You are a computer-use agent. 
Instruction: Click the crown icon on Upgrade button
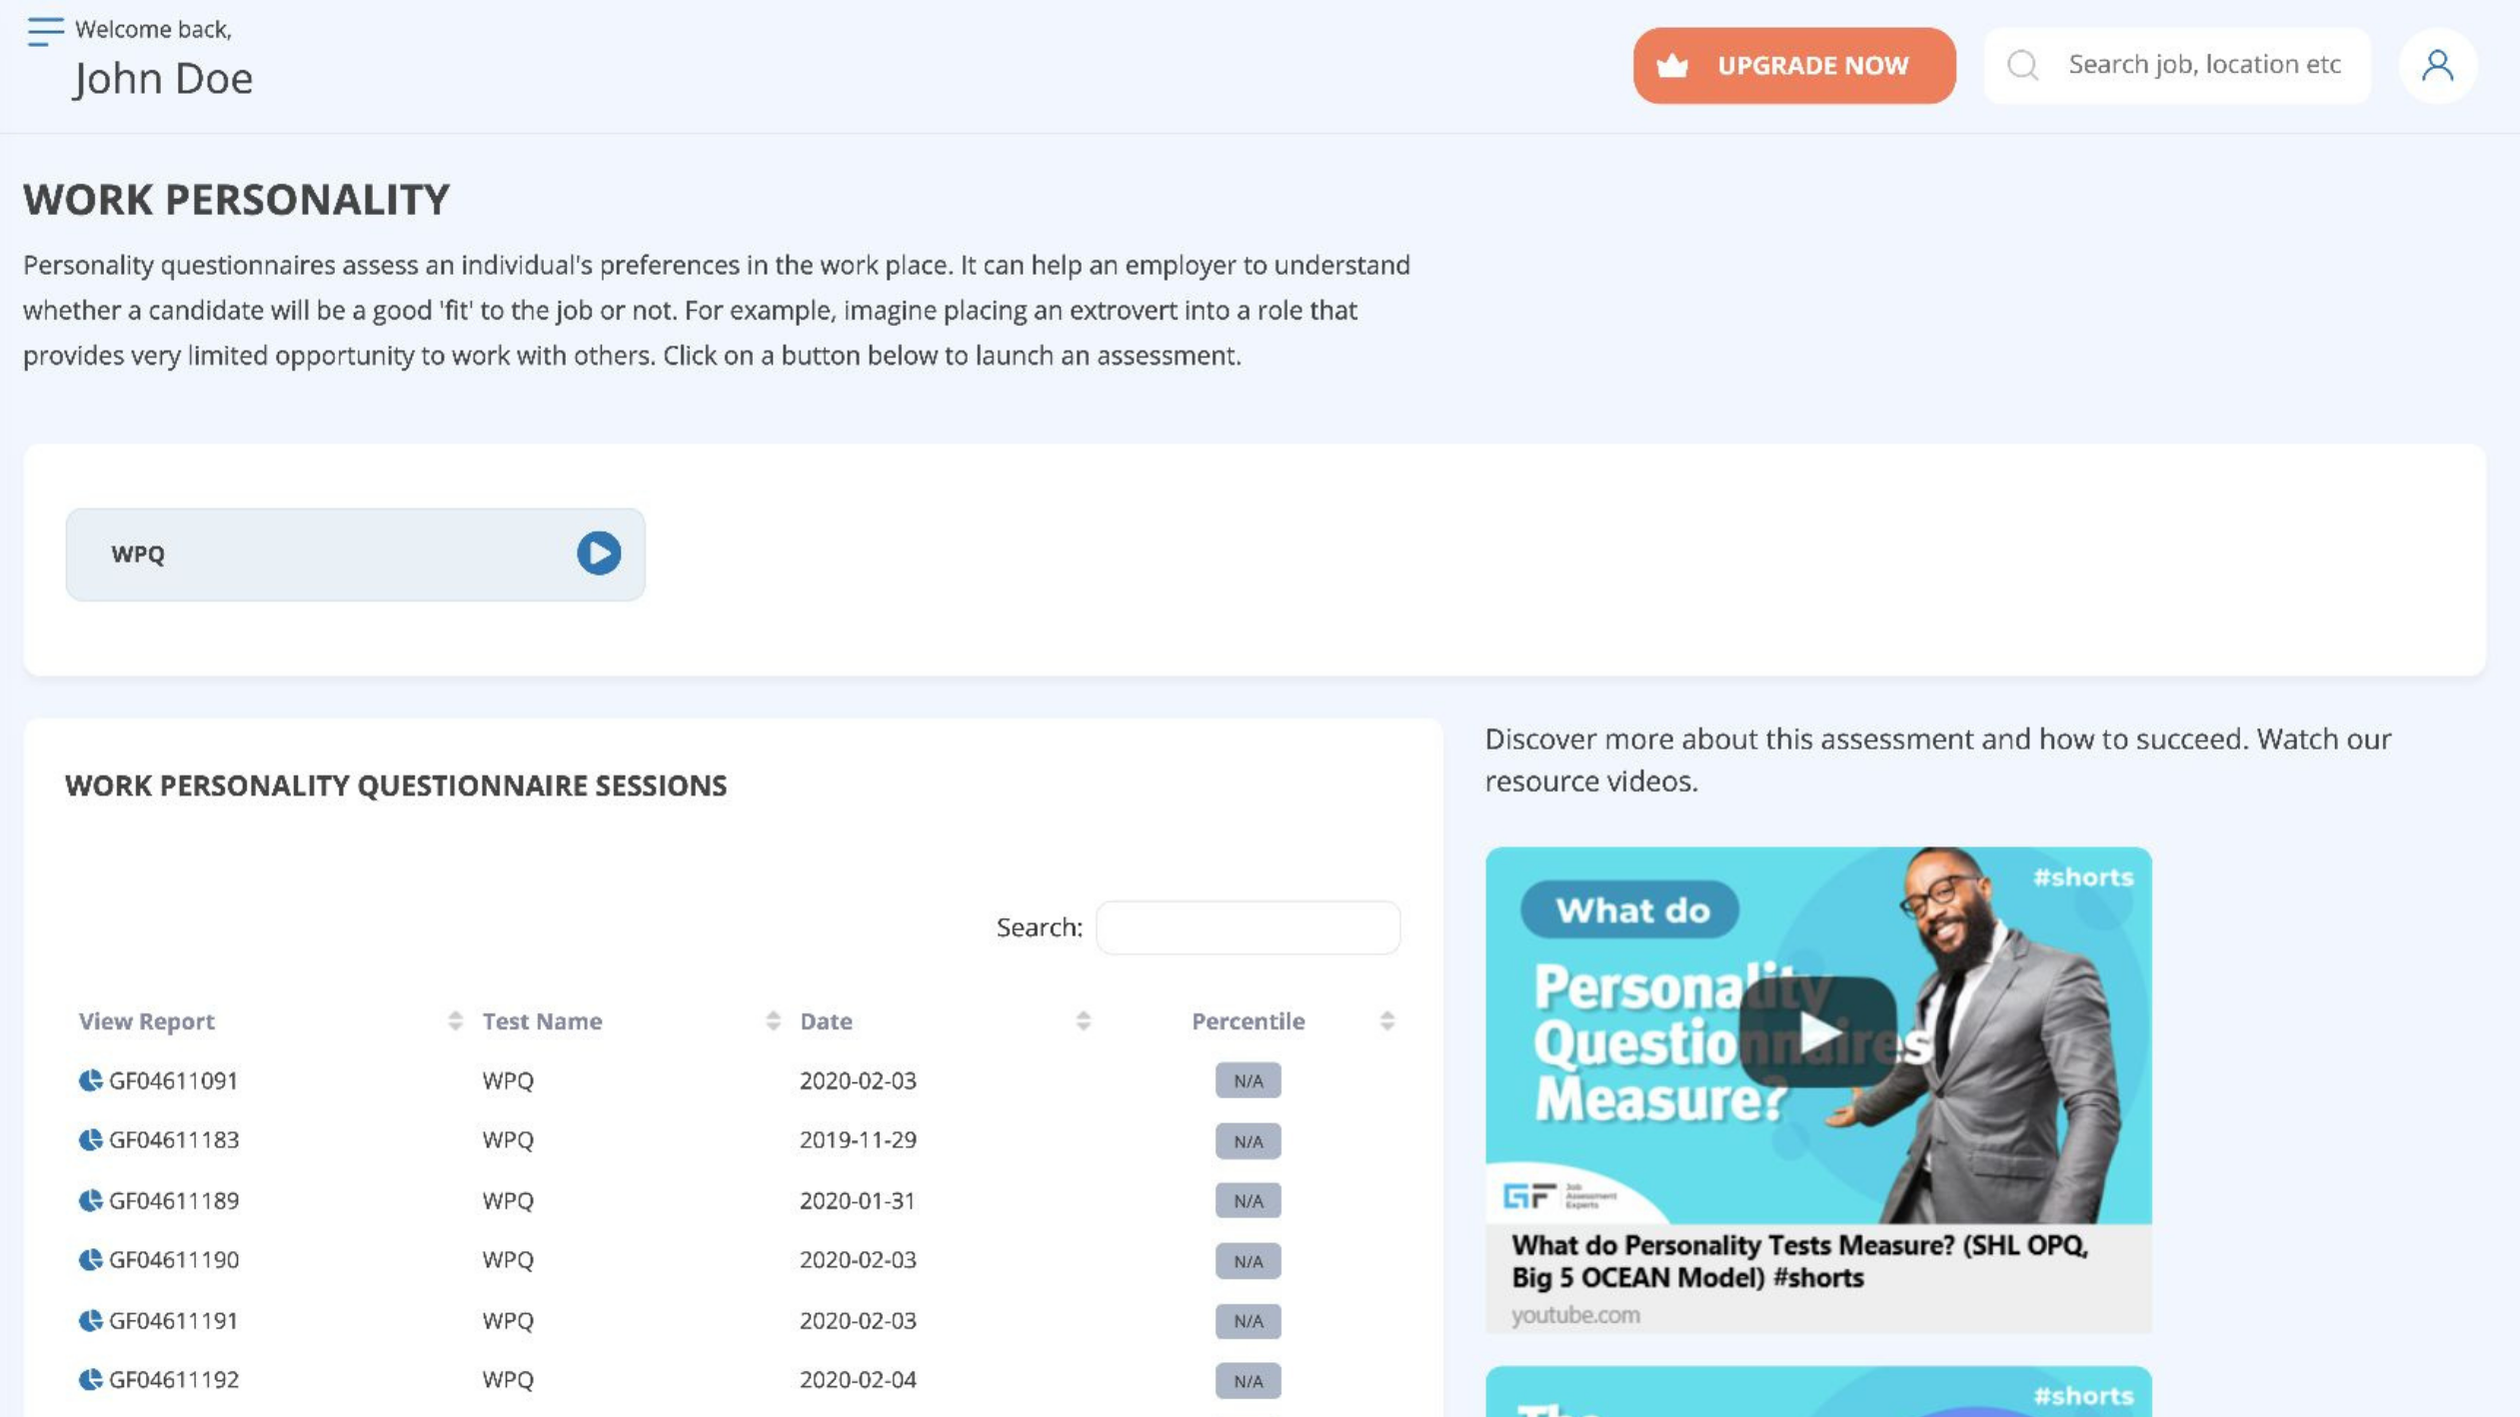[1672, 66]
